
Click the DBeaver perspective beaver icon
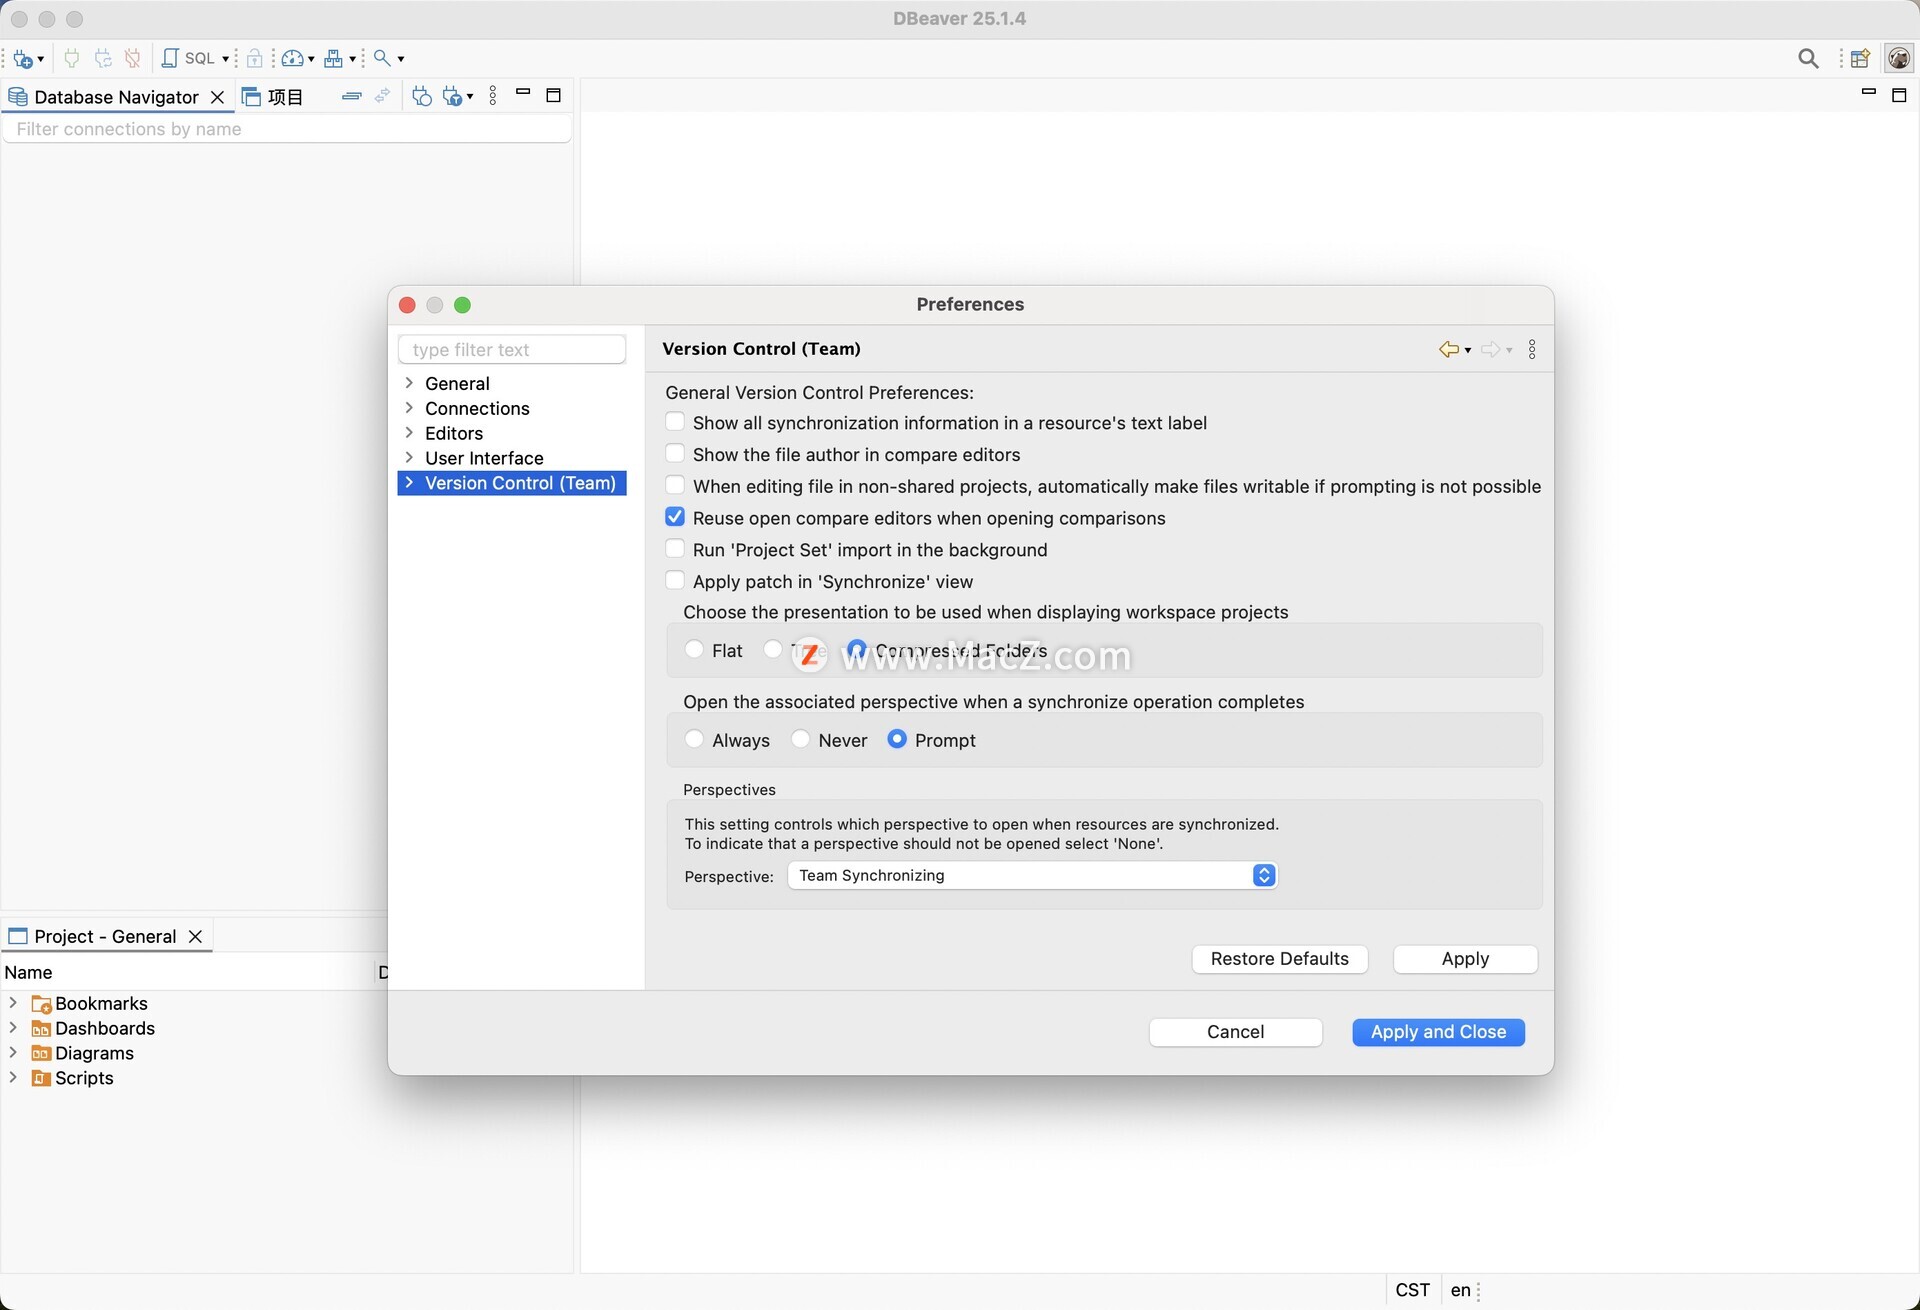(x=1899, y=58)
